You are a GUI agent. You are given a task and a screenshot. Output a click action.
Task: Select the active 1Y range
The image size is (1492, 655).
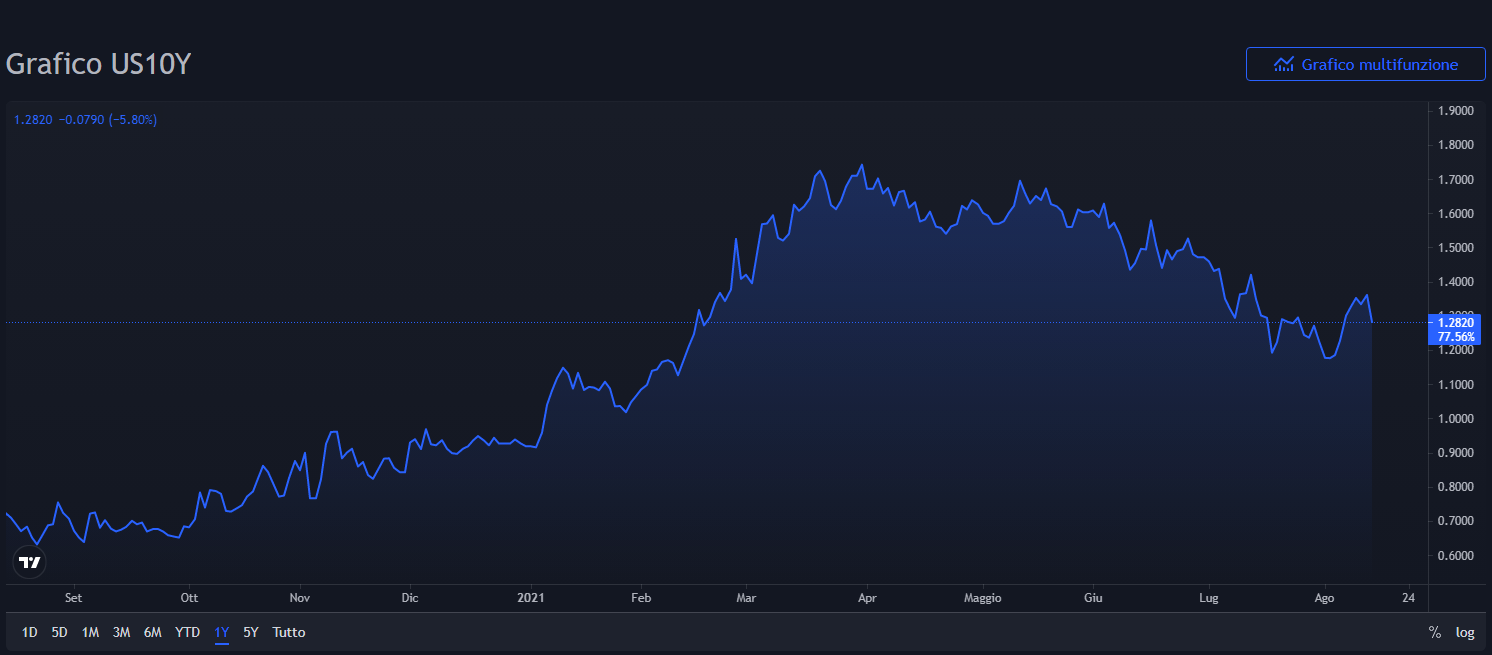click(222, 632)
